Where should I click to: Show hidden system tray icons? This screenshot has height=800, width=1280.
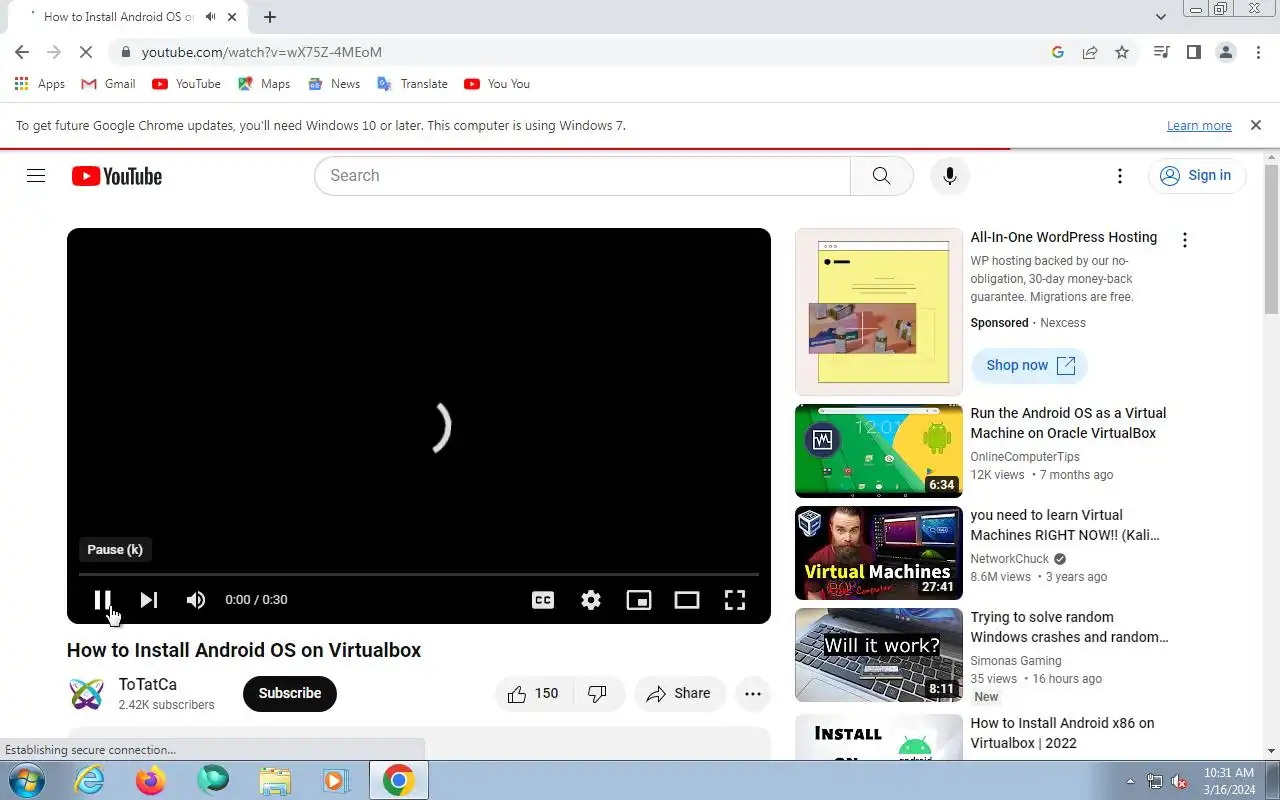click(1130, 781)
